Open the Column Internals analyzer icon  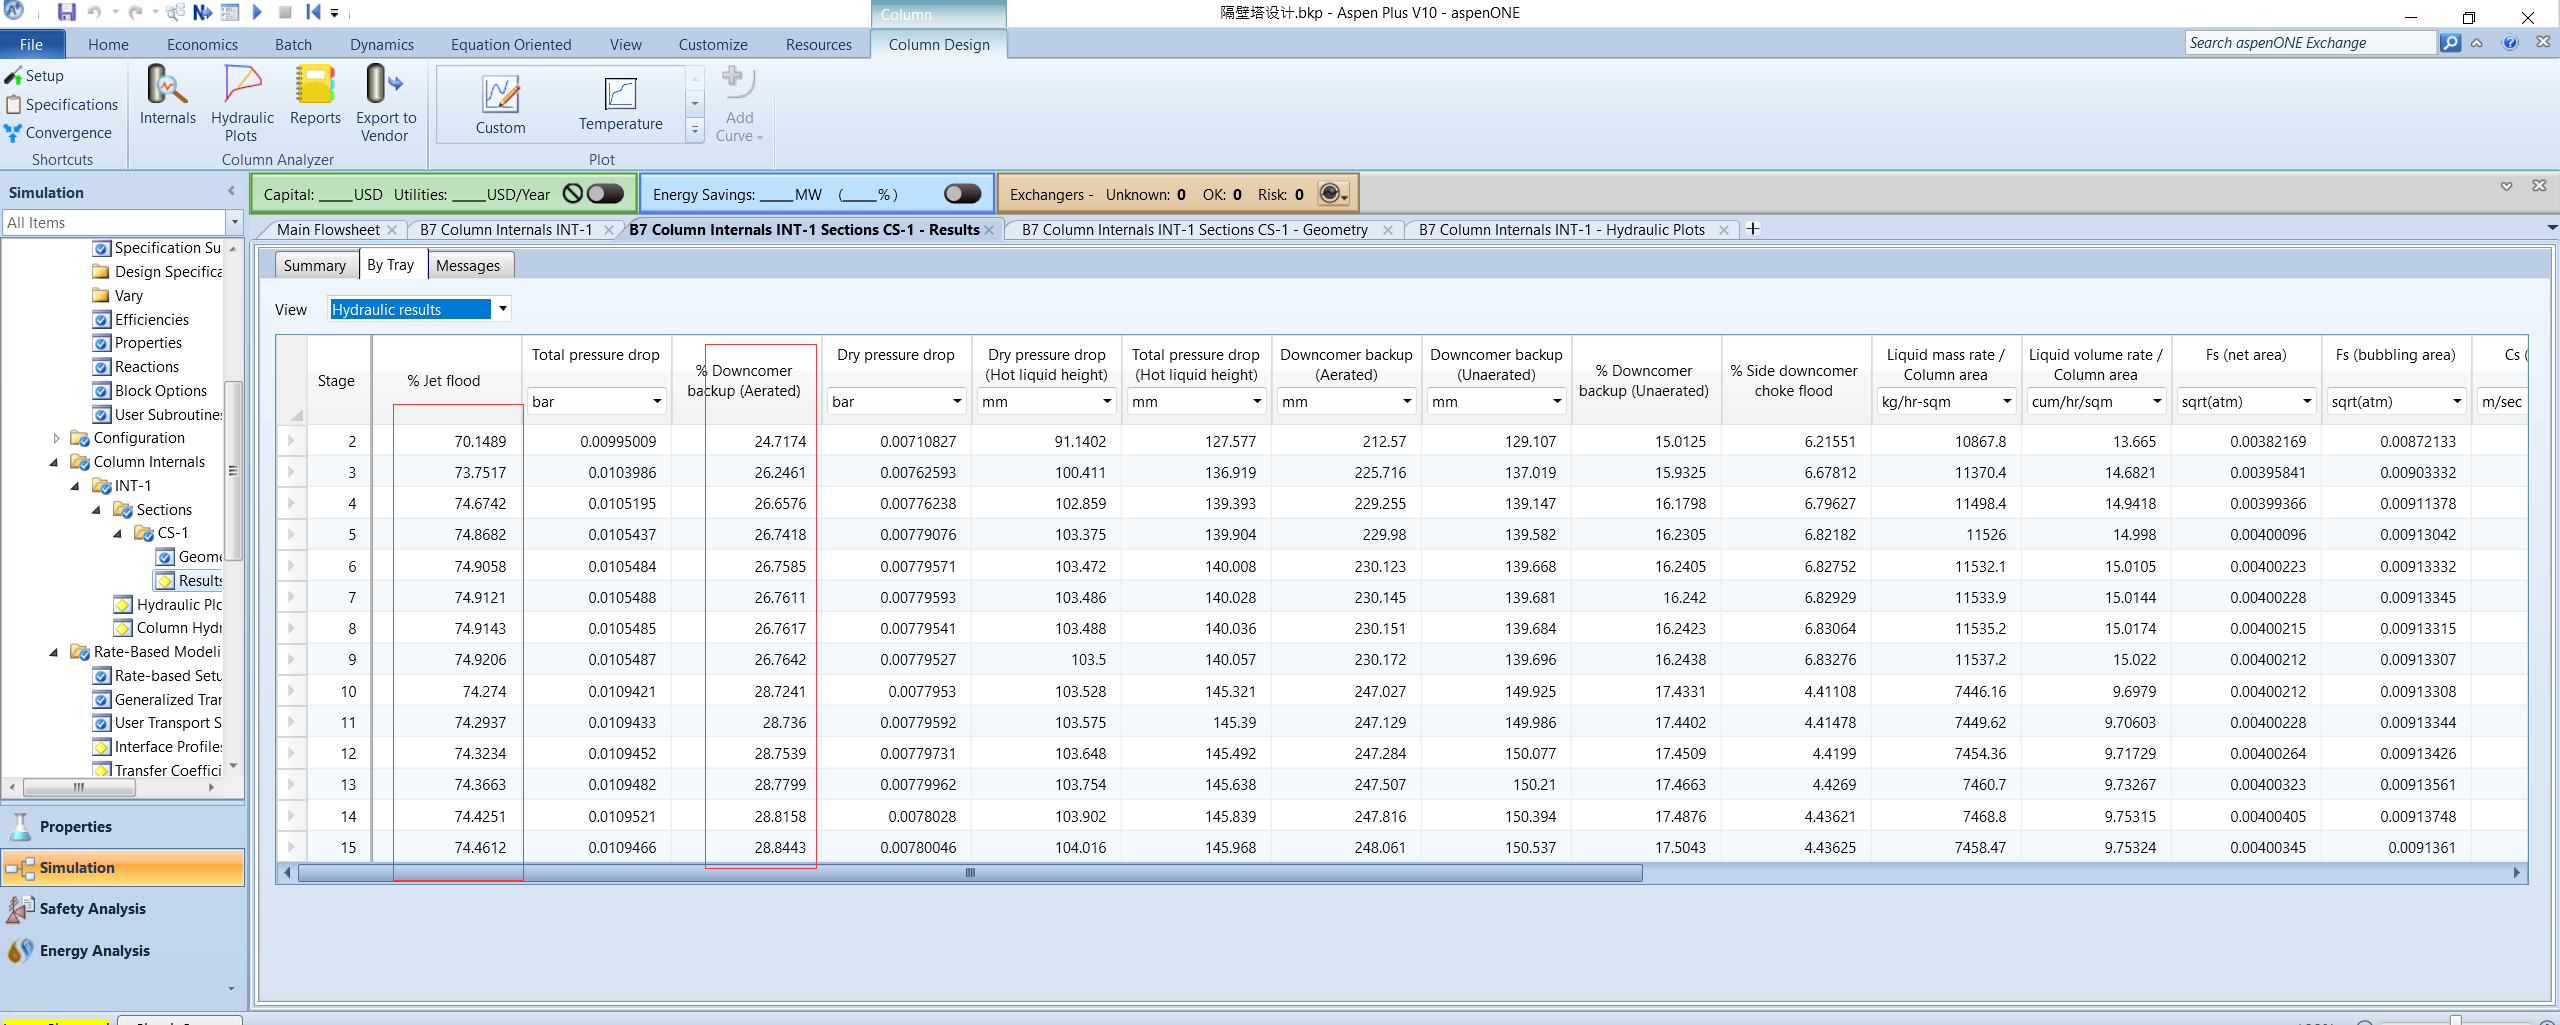tap(168, 96)
